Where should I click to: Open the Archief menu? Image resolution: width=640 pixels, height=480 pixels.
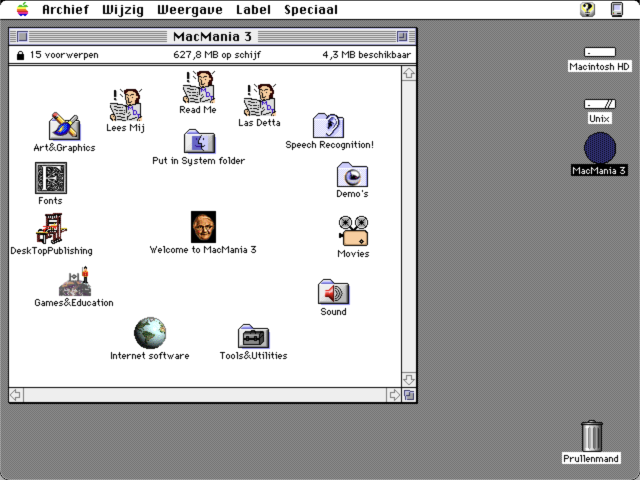click(65, 9)
